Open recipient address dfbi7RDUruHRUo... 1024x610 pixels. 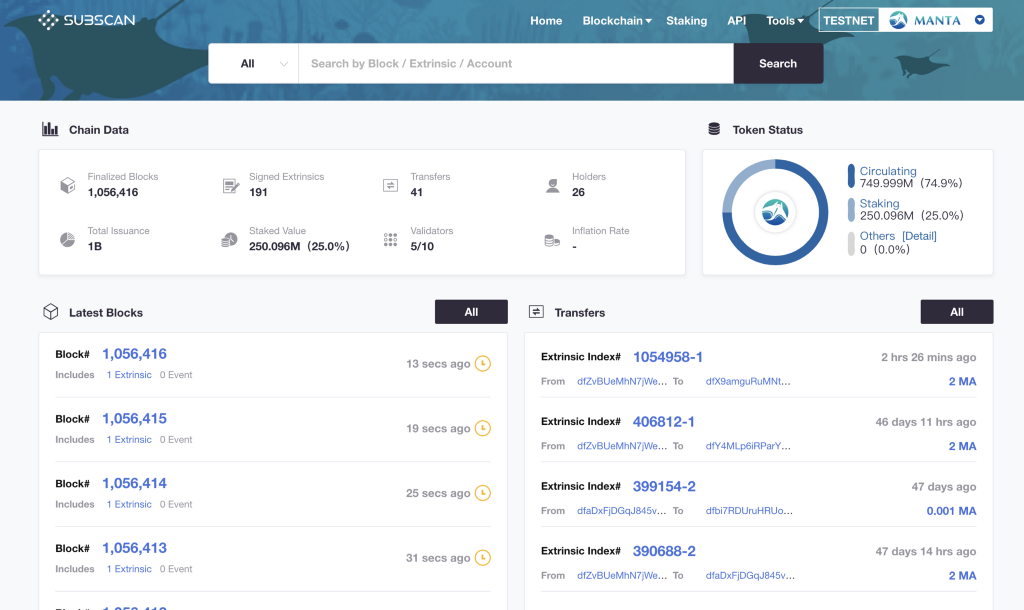pos(749,511)
